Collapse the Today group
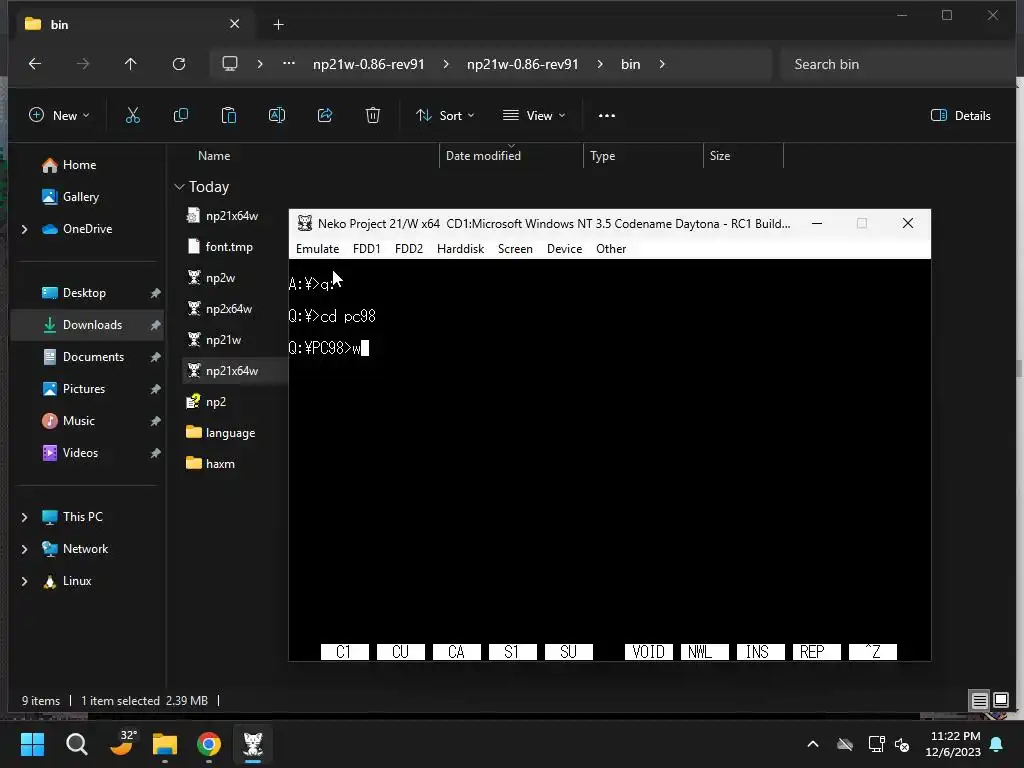Viewport: 1024px width, 768px height. point(180,187)
